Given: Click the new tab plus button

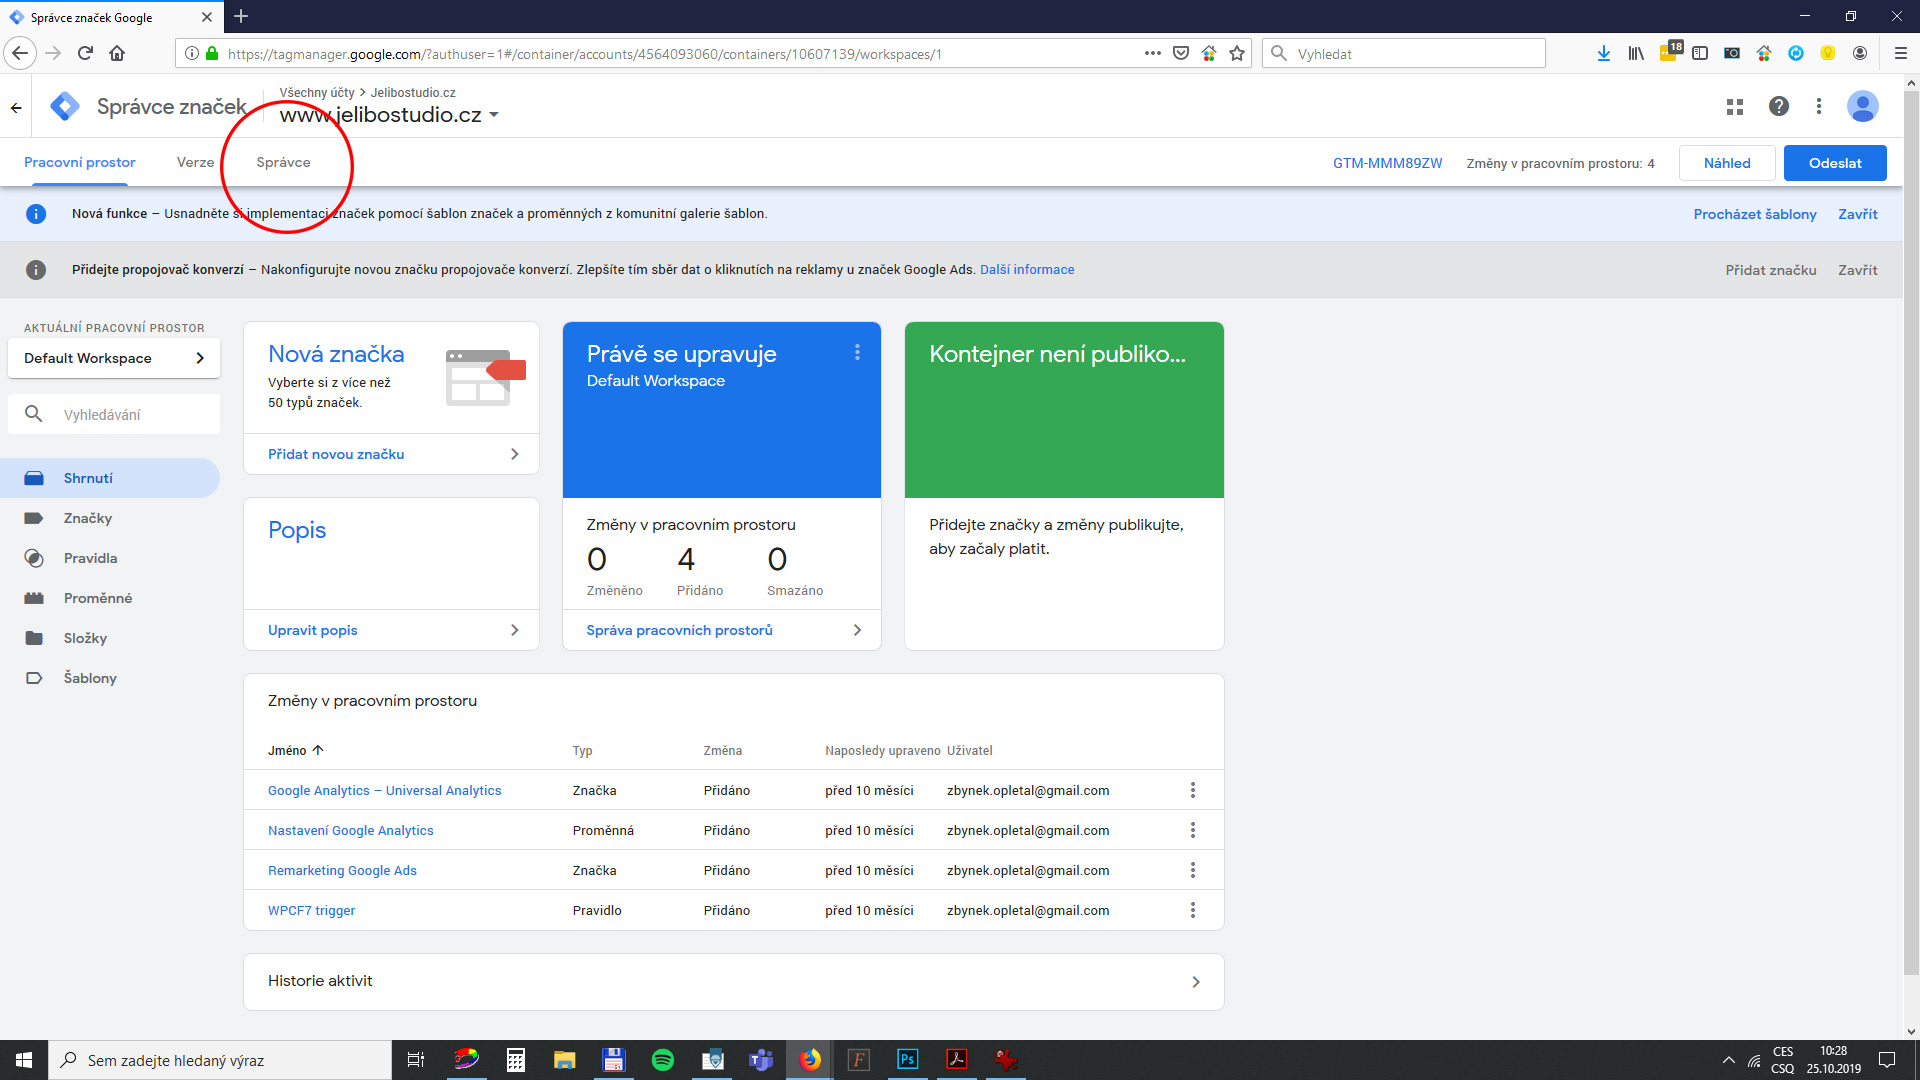Looking at the screenshot, I should coord(241,16).
